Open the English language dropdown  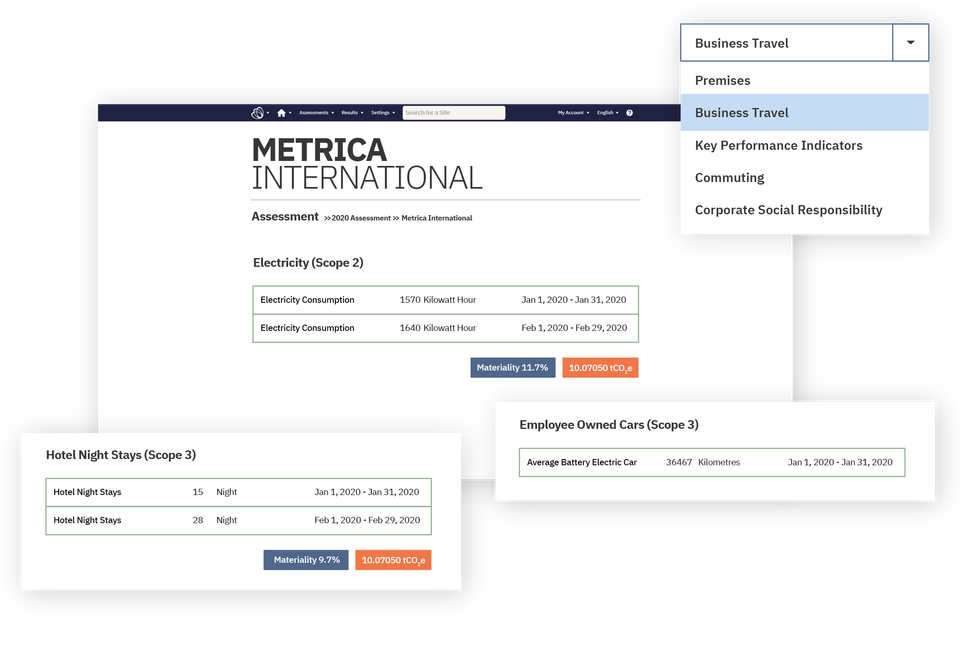[x=606, y=112]
